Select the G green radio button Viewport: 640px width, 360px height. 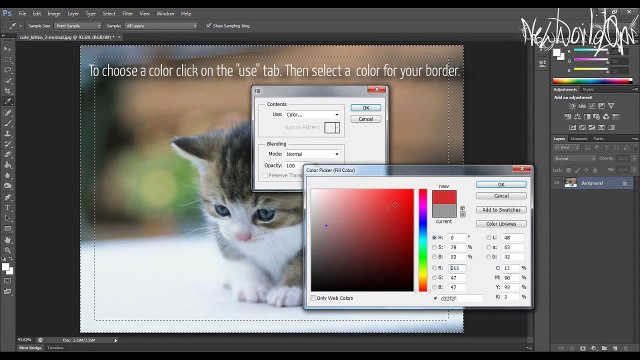click(x=434, y=278)
